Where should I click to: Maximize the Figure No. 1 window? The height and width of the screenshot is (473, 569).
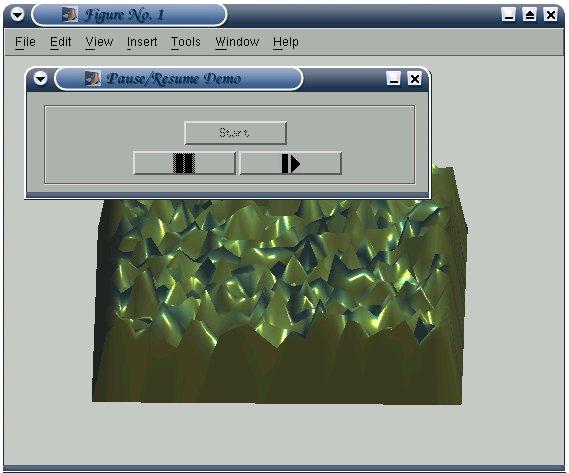[x=529, y=15]
